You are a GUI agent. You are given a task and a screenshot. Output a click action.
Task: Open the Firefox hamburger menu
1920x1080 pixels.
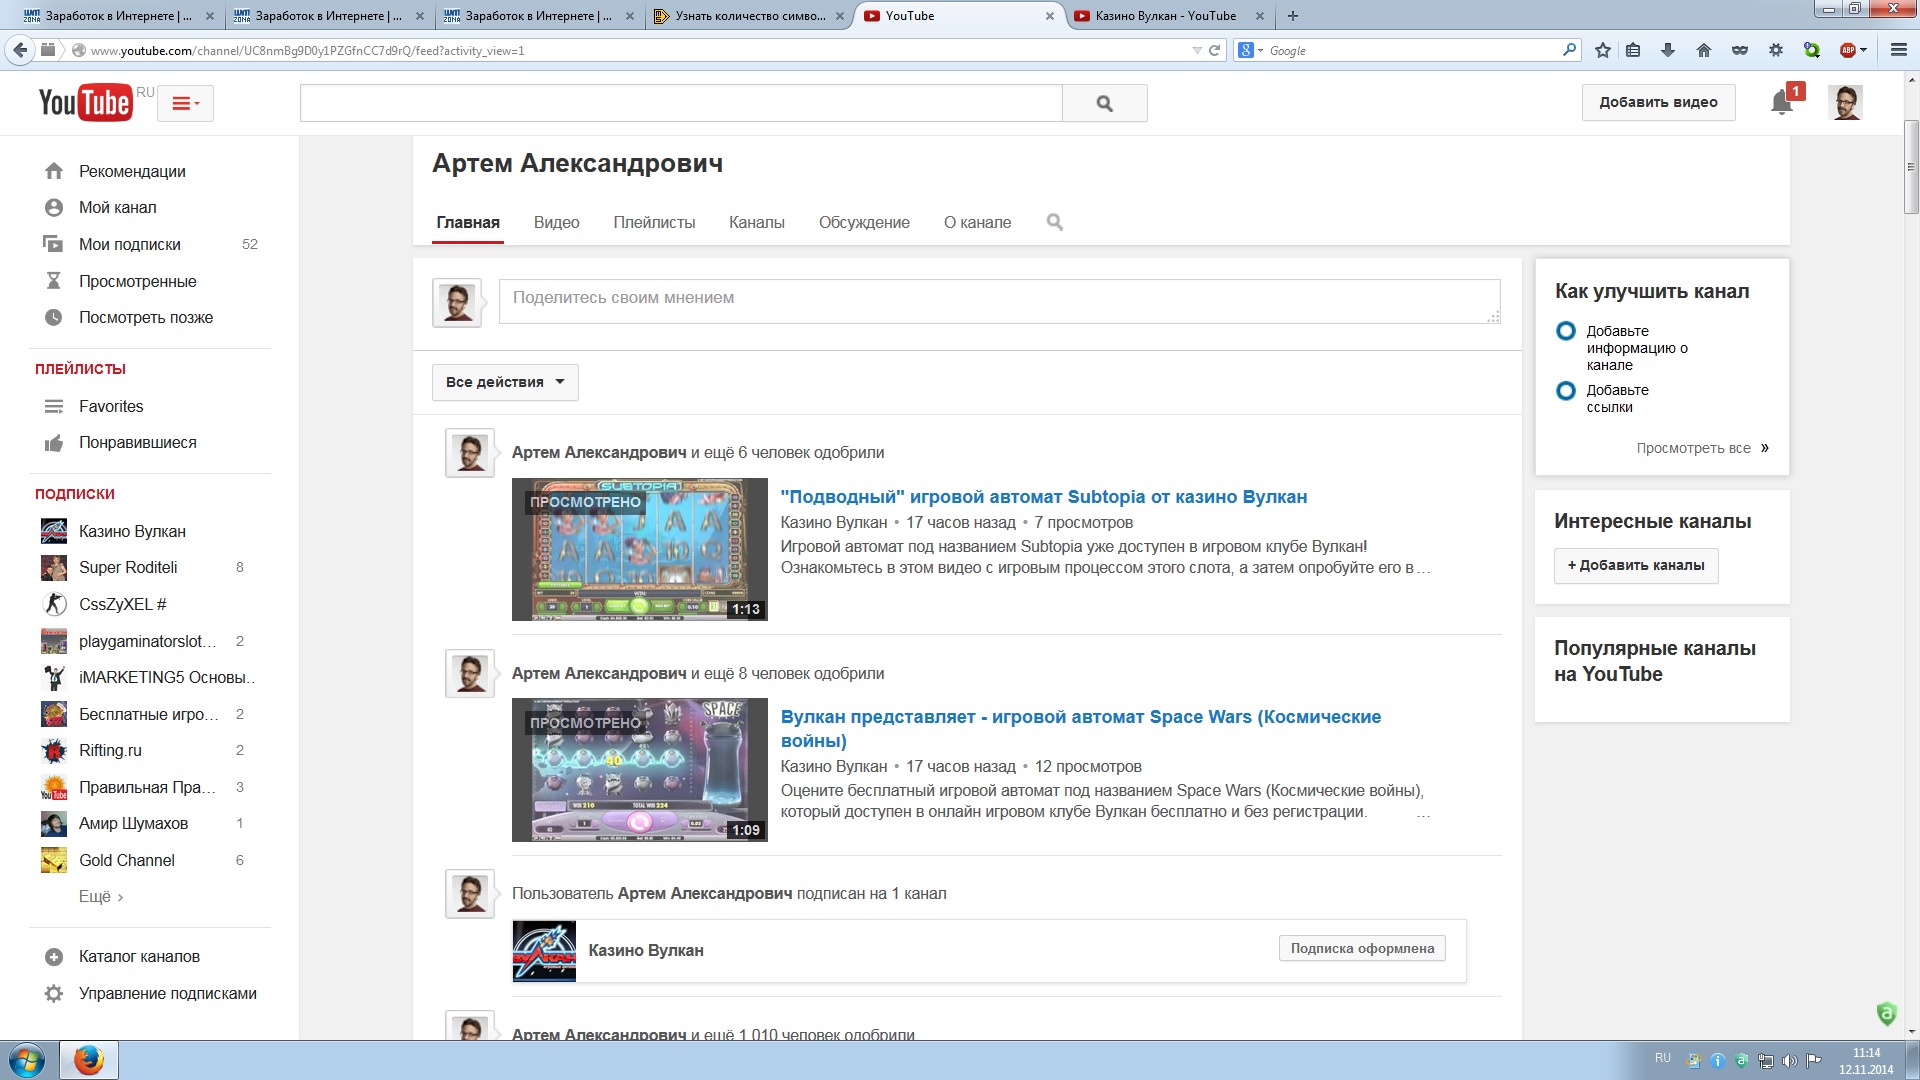click(1899, 50)
